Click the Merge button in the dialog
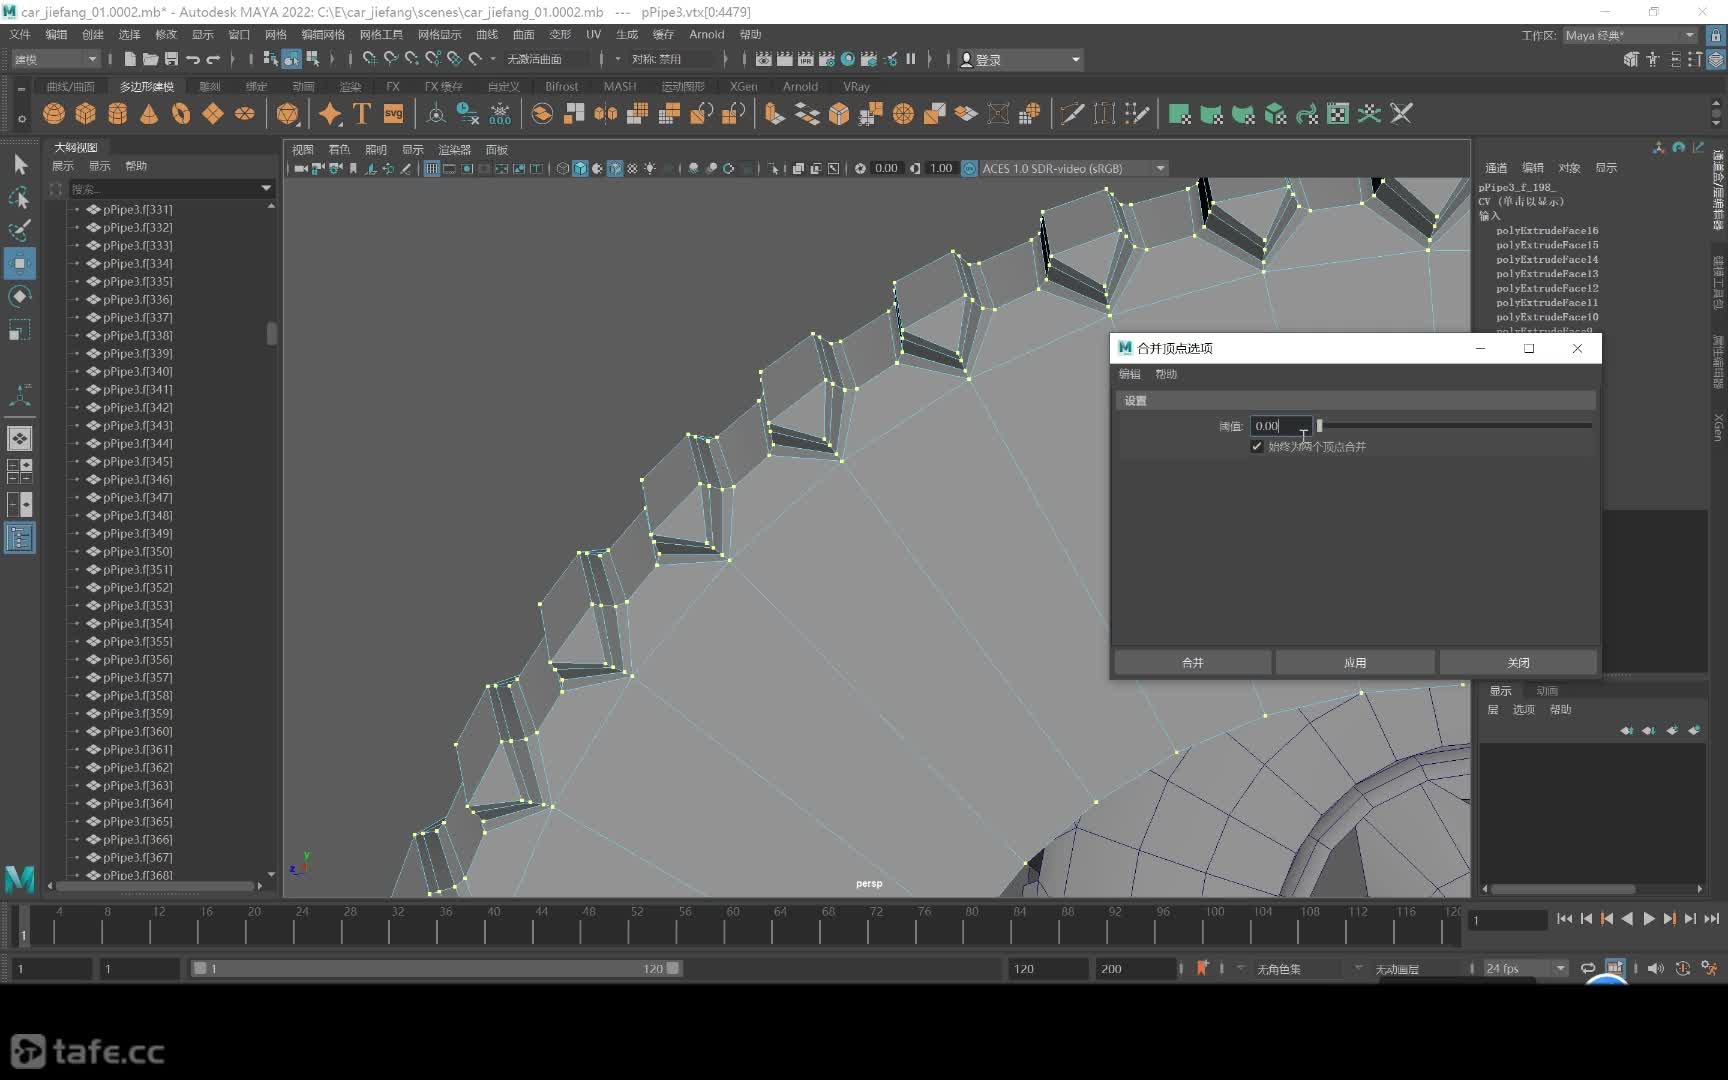 tap(1193, 662)
